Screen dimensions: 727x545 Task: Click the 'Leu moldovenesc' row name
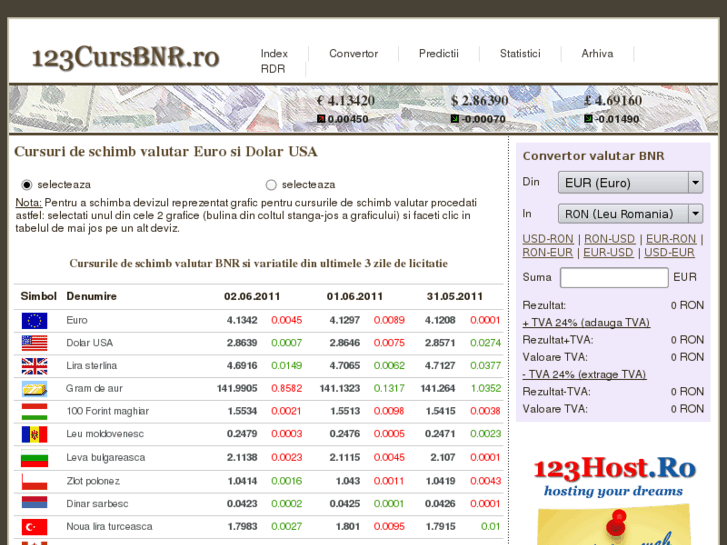tap(105, 434)
